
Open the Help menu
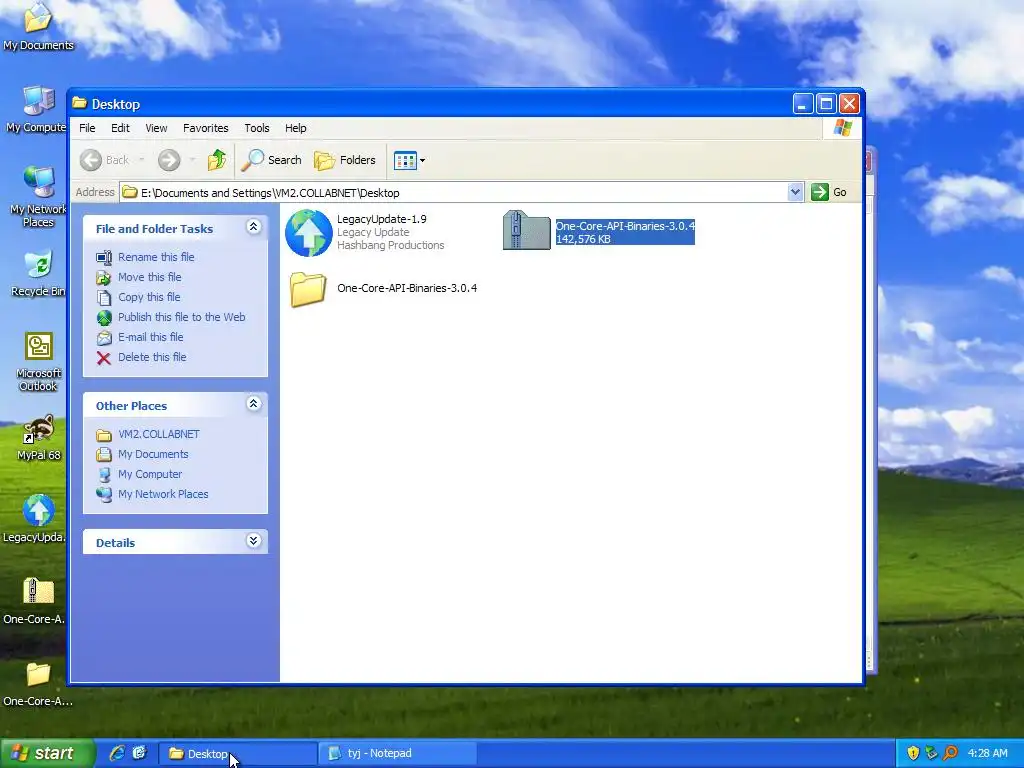pos(295,128)
